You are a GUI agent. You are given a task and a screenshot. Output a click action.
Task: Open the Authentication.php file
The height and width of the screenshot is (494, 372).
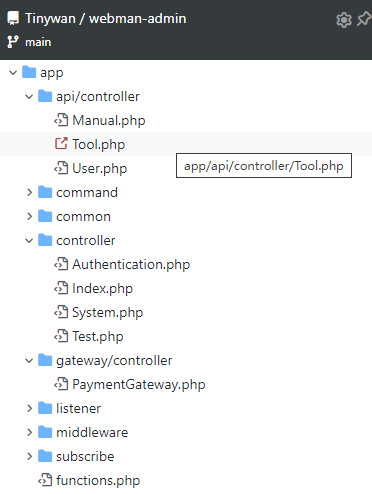click(x=131, y=265)
